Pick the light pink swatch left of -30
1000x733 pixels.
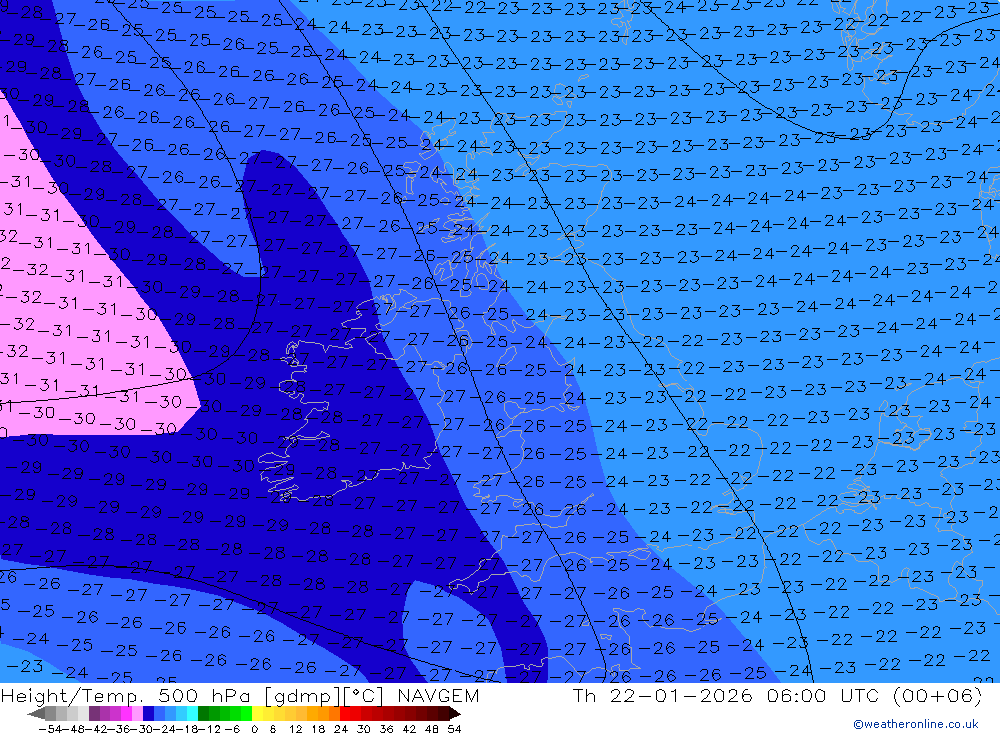pyautogui.click(x=137, y=713)
